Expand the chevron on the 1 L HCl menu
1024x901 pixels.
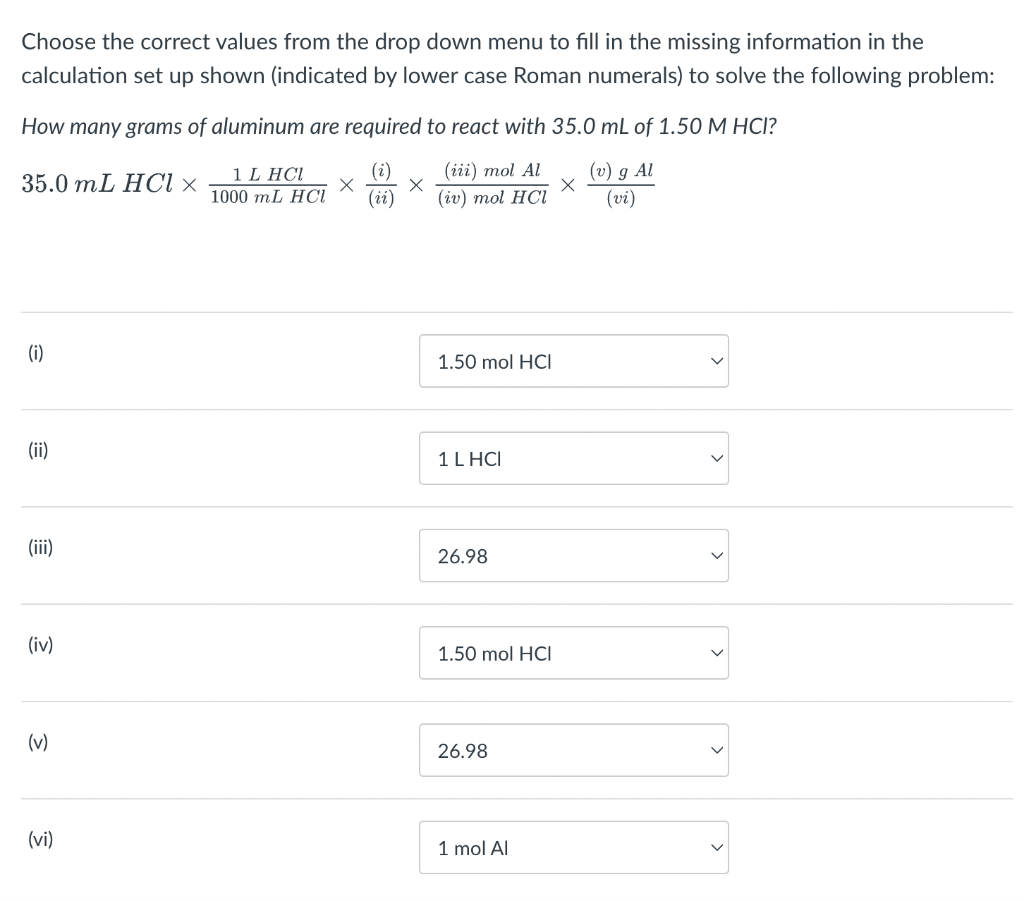715,458
